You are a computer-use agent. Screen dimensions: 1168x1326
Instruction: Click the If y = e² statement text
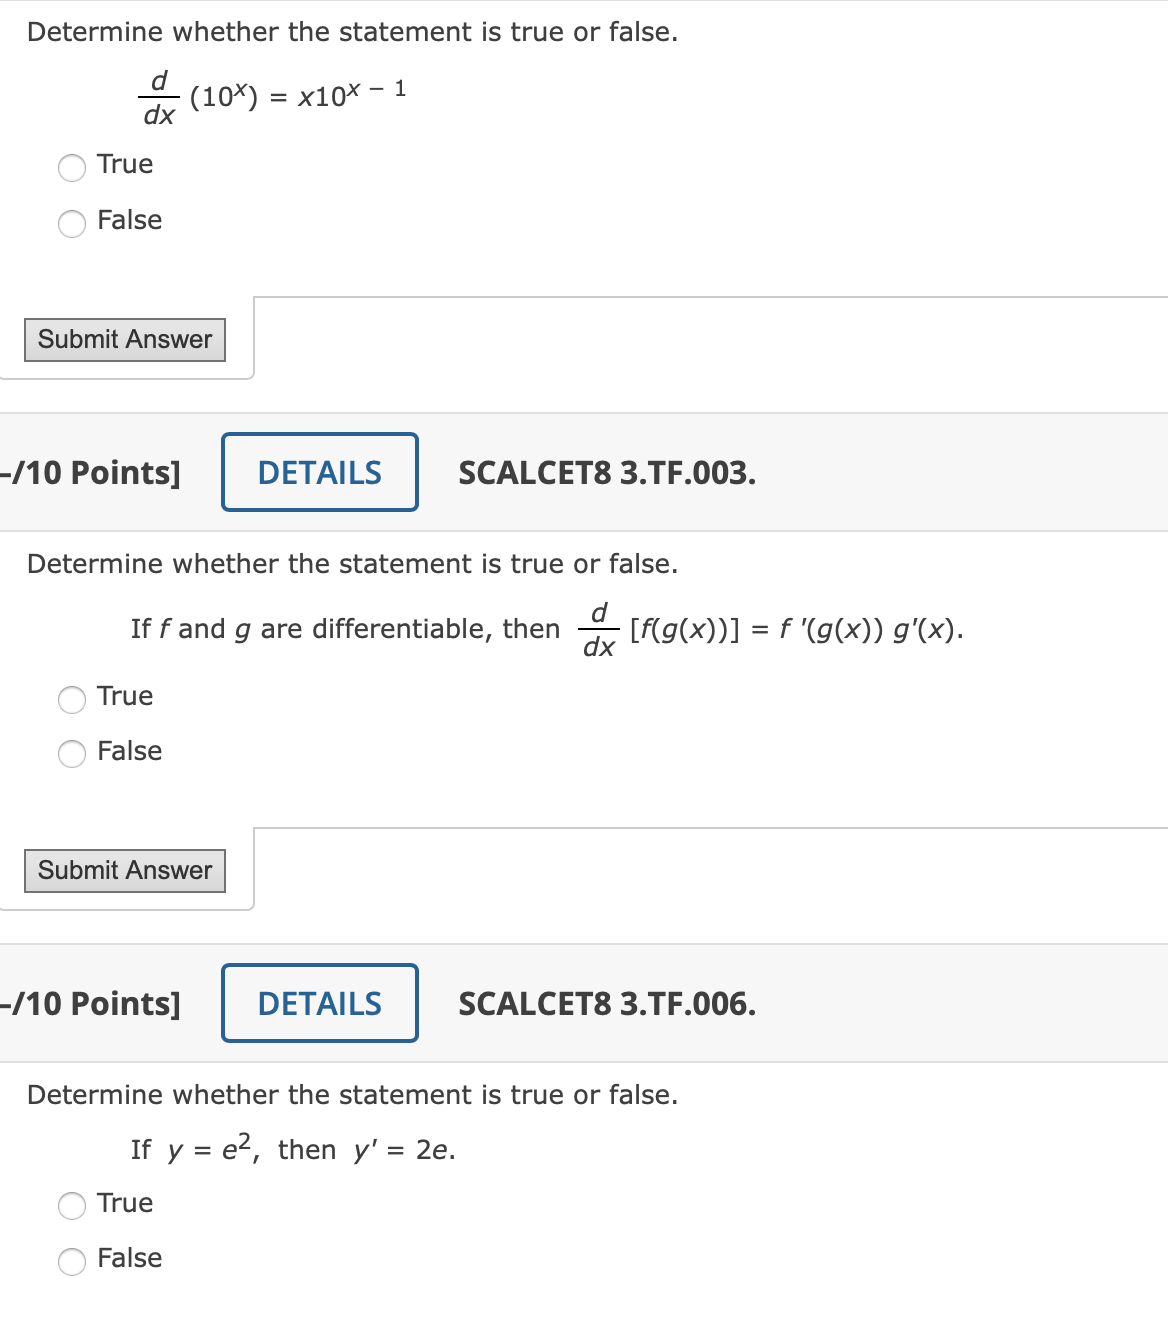click(292, 1148)
